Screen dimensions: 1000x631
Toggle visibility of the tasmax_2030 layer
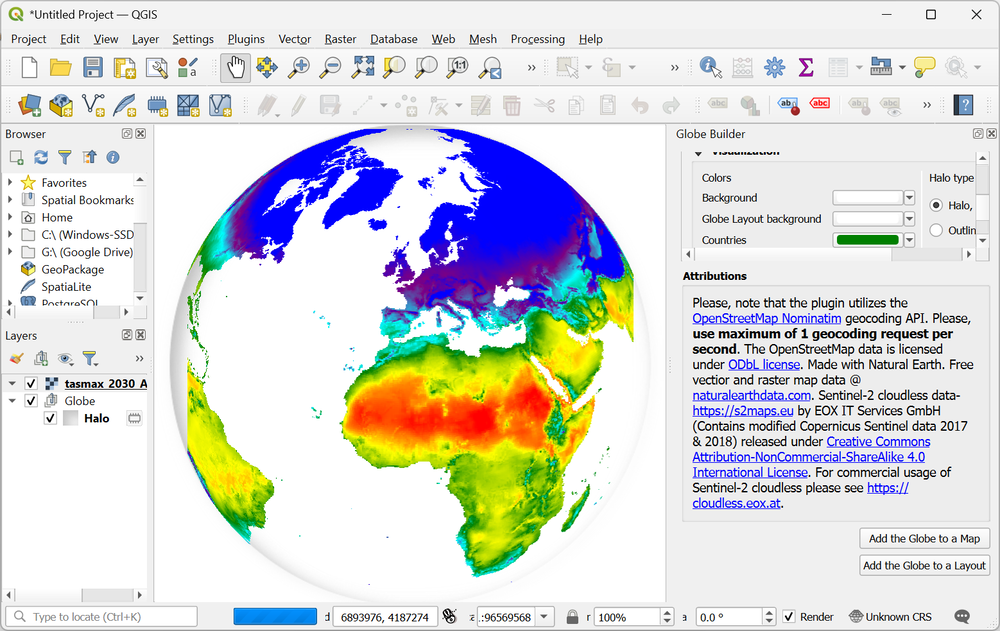(x=31, y=383)
